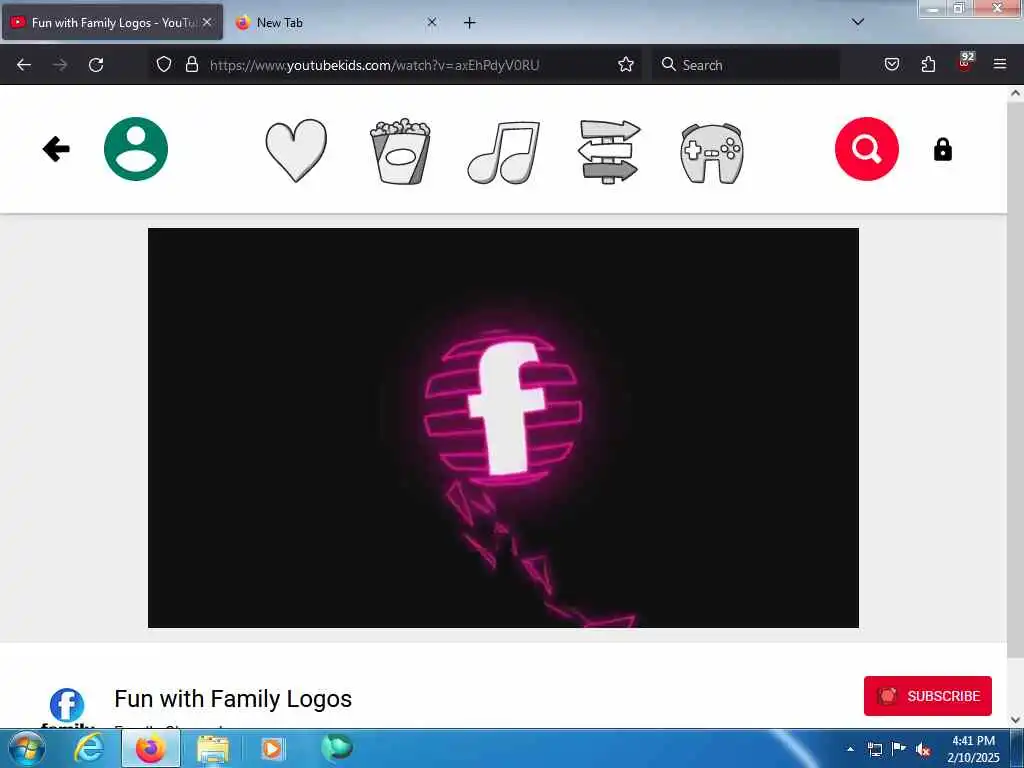Screen dimensions: 1024x768
Task: Open the Gaming controller category
Action: pos(712,153)
